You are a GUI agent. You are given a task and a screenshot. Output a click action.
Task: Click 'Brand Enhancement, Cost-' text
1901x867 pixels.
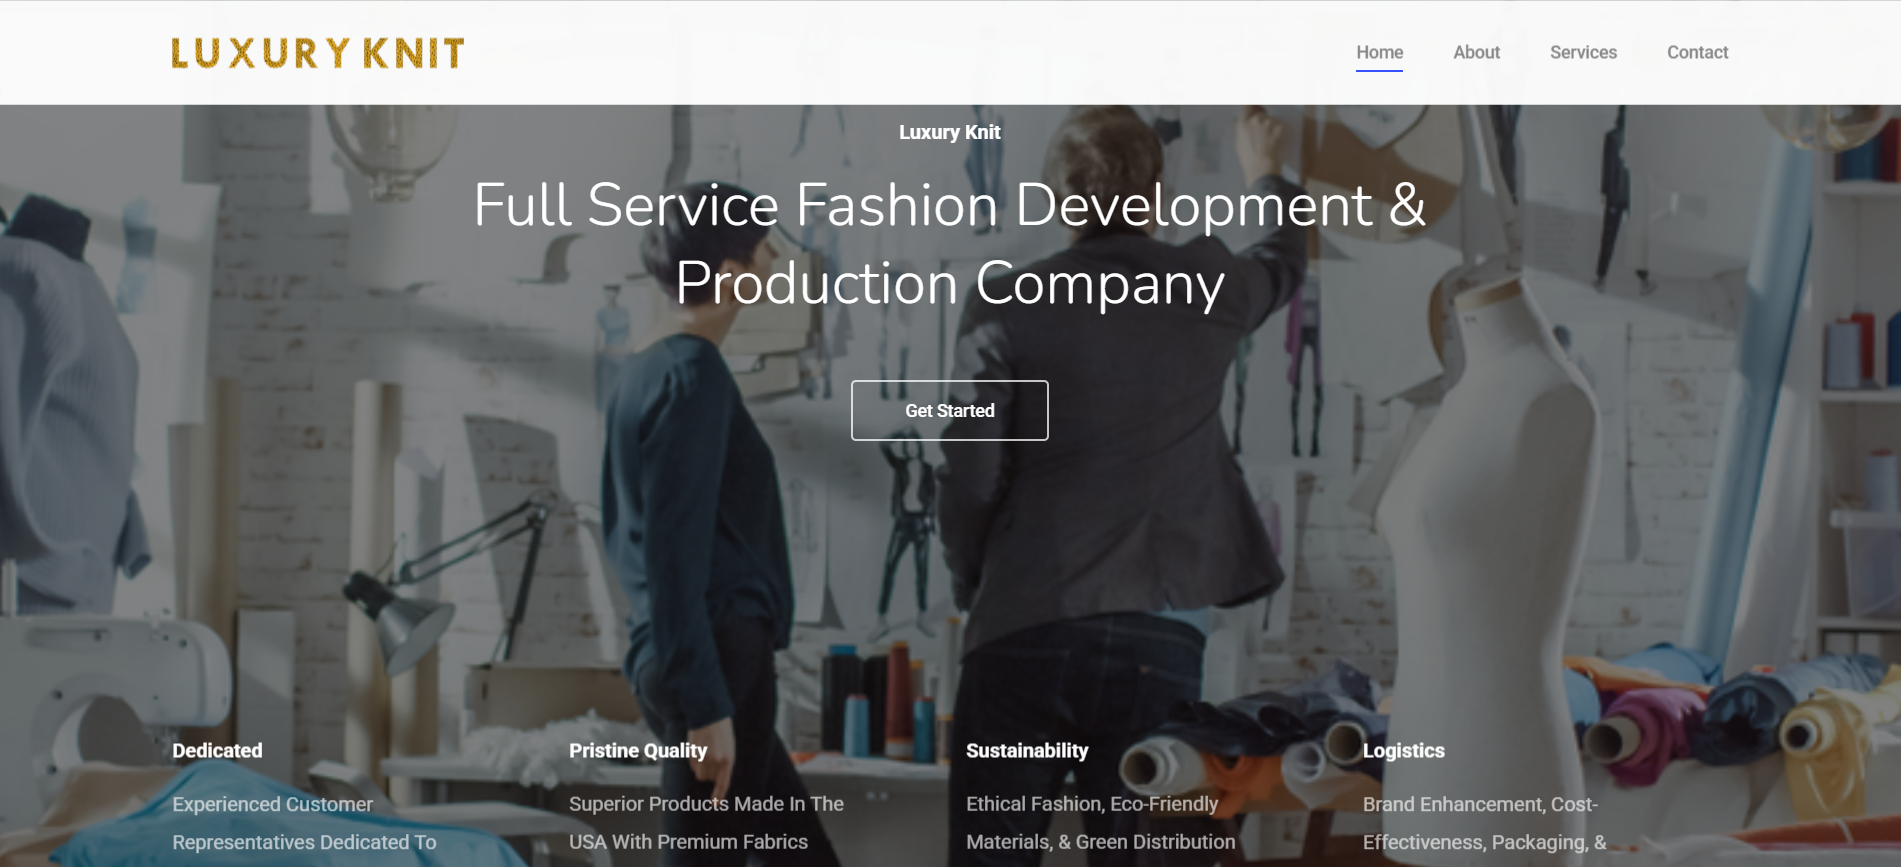[x=1480, y=804]
